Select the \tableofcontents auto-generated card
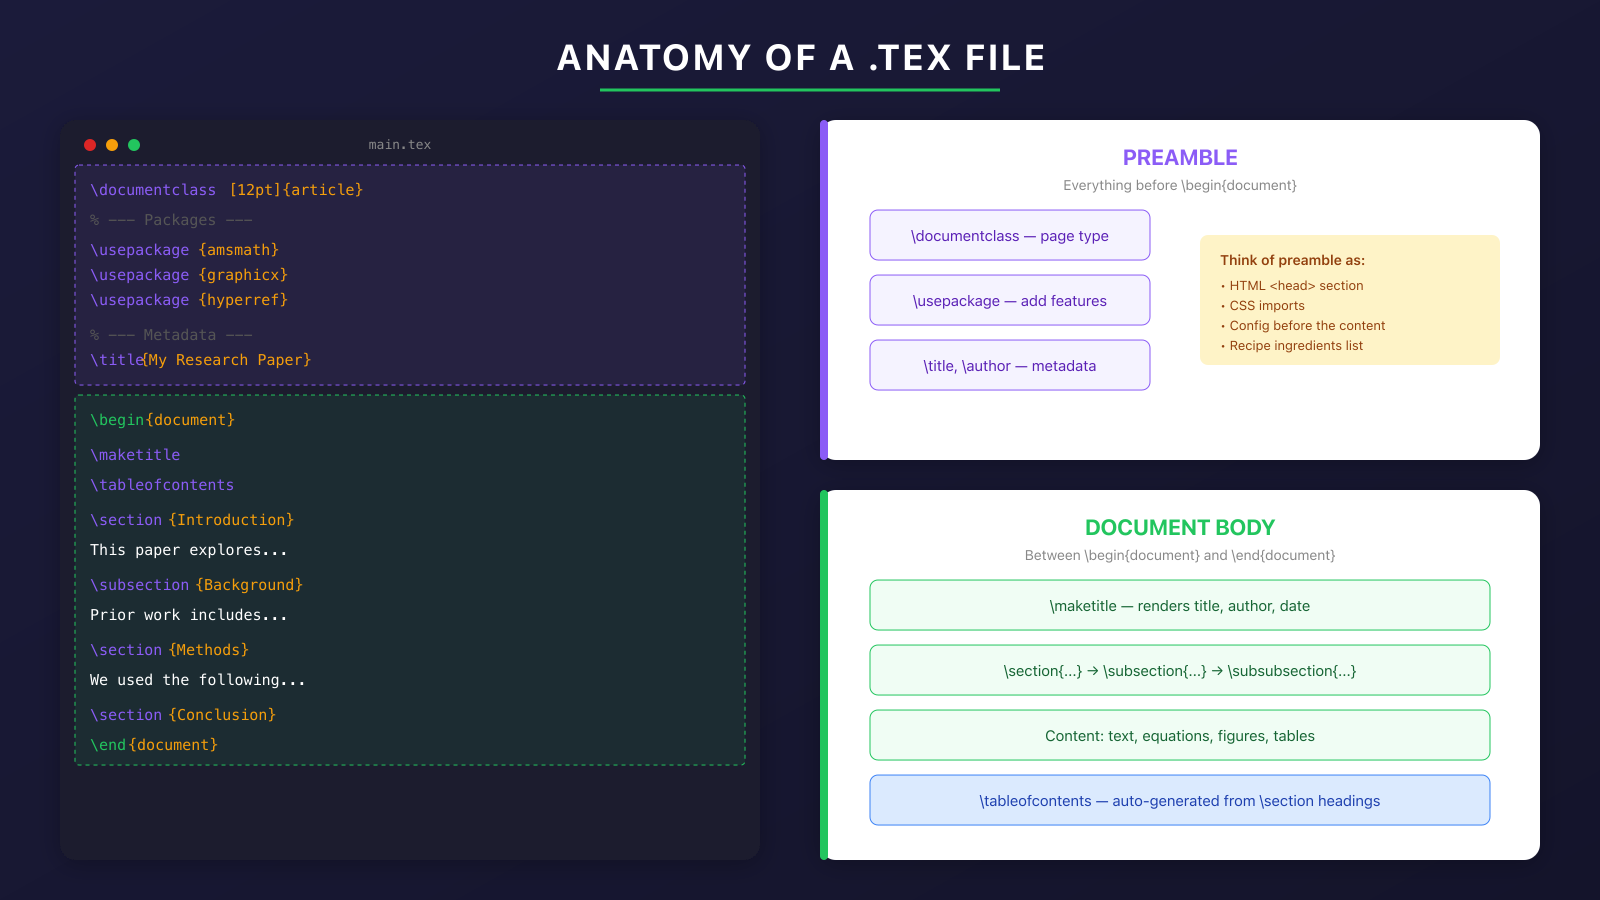 [1179, 800]
